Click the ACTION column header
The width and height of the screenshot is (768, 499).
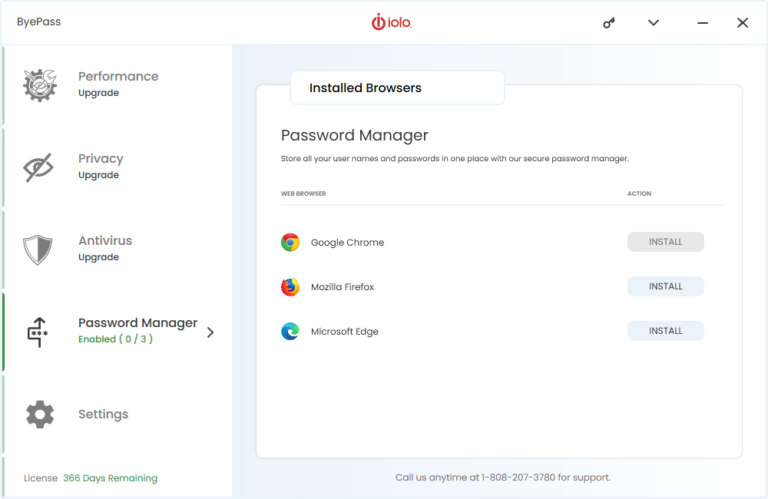639,193
